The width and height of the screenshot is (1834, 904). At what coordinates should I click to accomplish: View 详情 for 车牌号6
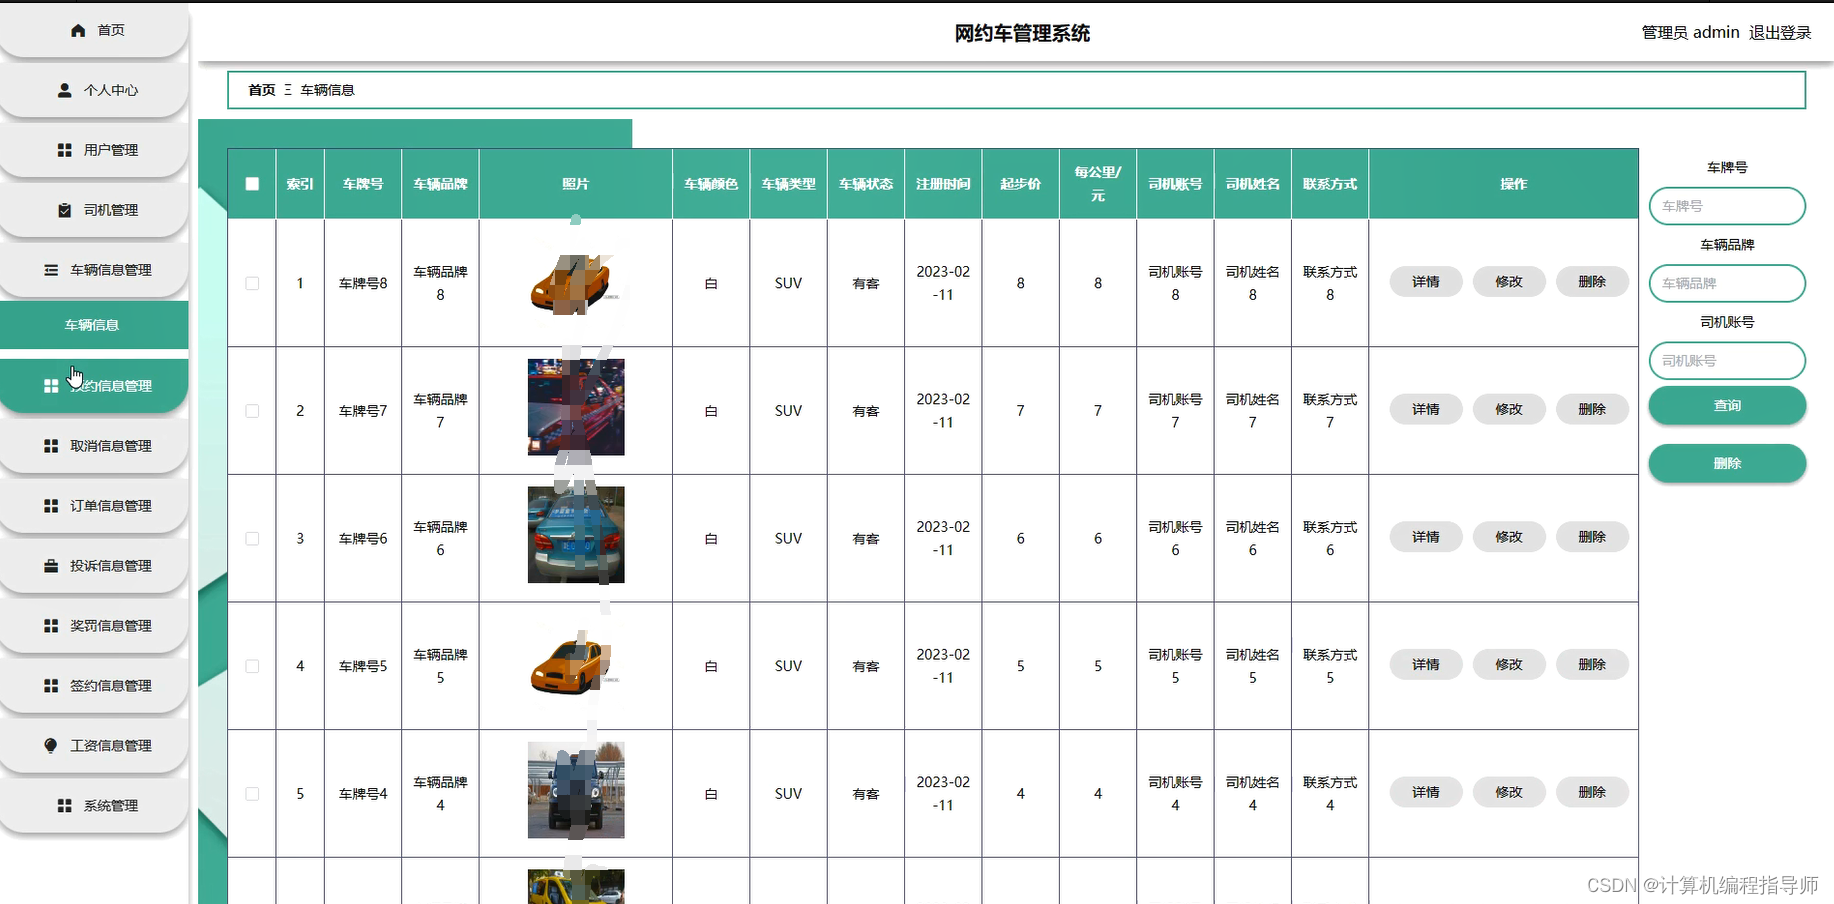[1426, 537]
